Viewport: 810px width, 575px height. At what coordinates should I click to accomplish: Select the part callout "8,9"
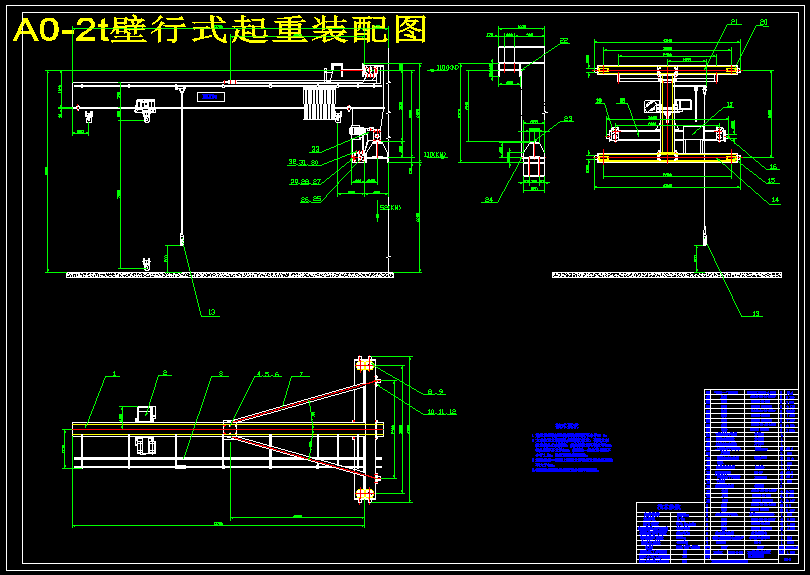click(x=435, y=392)
